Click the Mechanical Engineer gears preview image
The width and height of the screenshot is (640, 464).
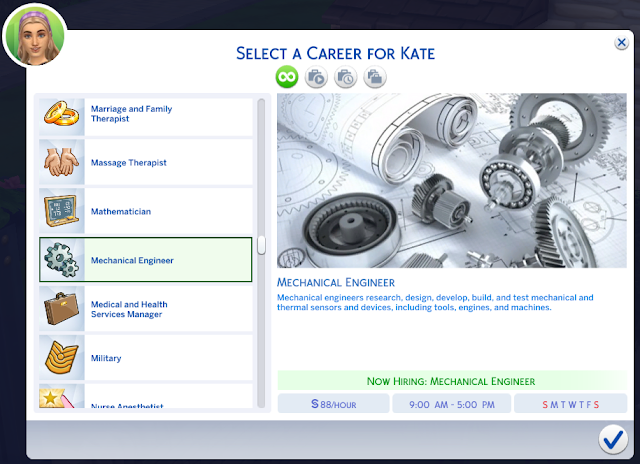[x=452, y=180]
